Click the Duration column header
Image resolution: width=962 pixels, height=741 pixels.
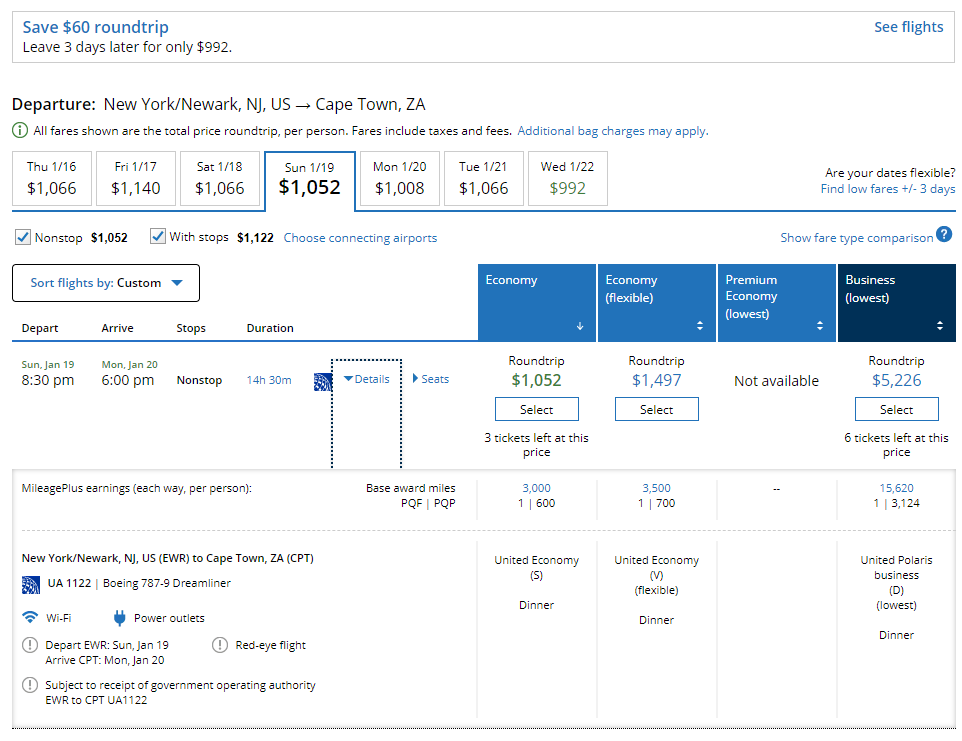[x=270, y=328]
